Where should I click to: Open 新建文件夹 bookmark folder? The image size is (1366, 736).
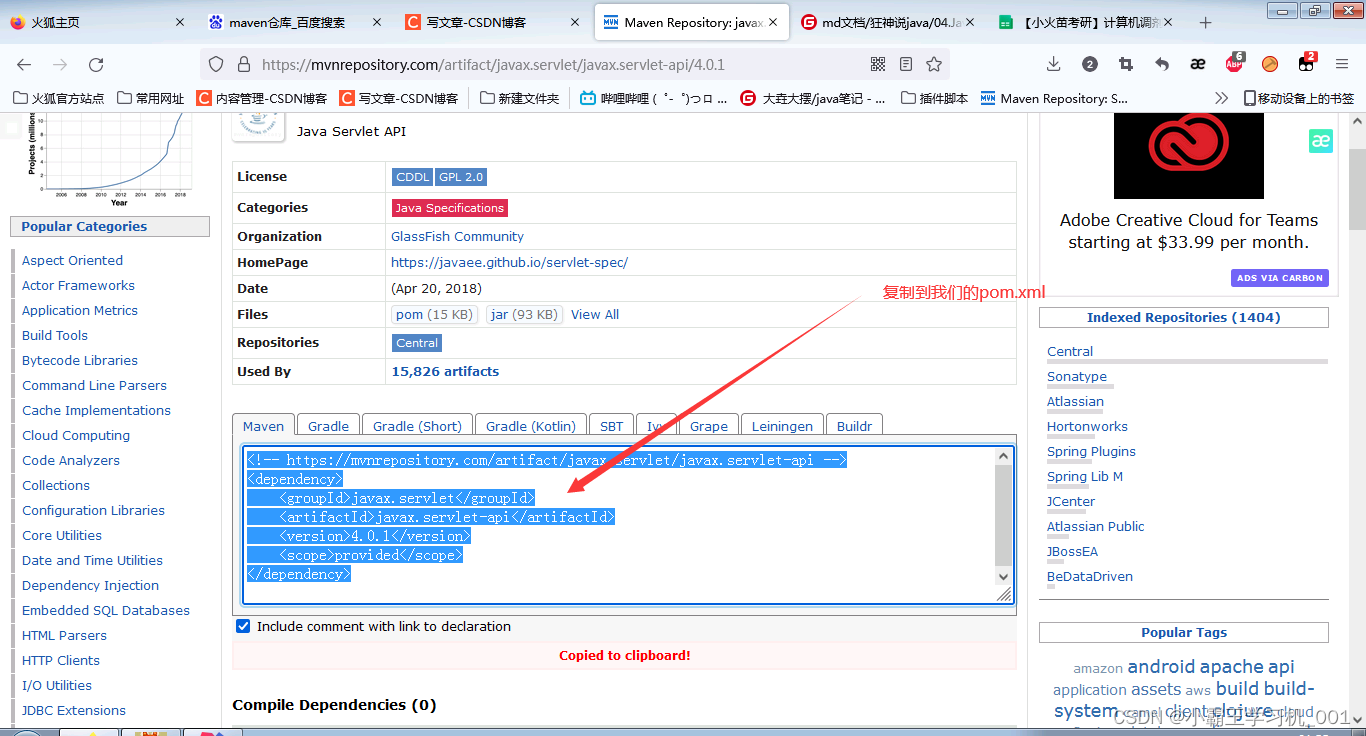coord(520,98)
